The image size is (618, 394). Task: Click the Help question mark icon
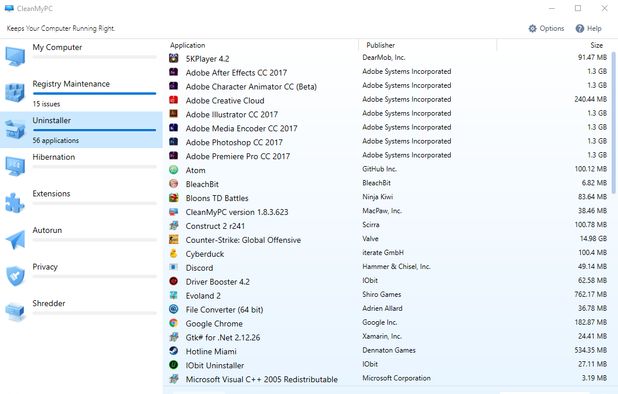point(580,28)
